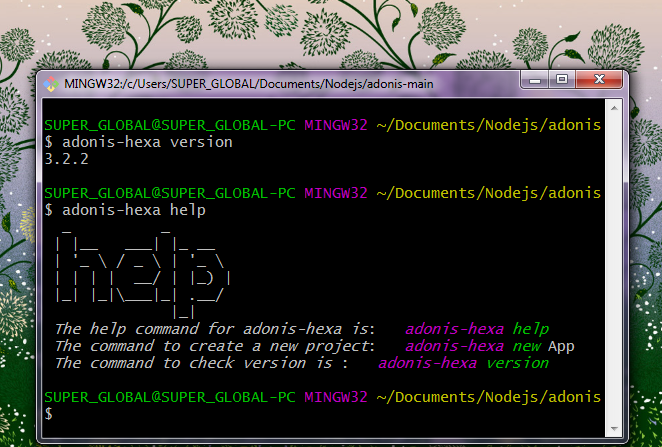Click the window title MINGW32 path text

(249, 84)
